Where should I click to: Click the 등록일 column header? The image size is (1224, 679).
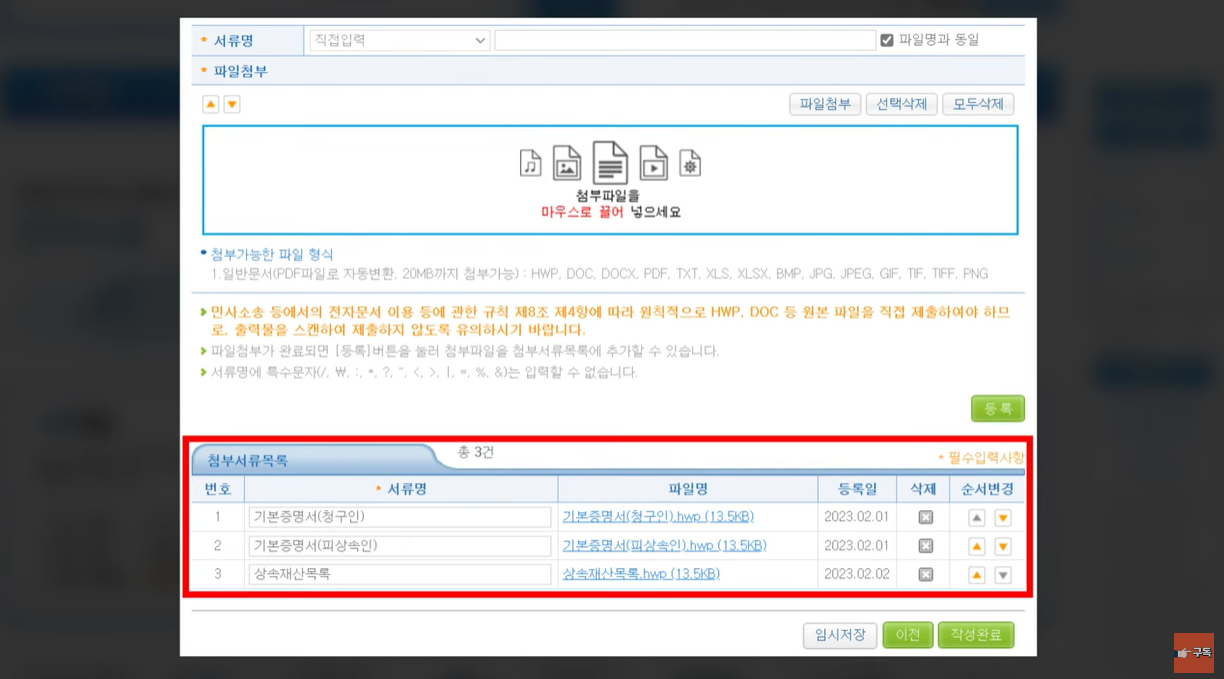pos(857,489)
